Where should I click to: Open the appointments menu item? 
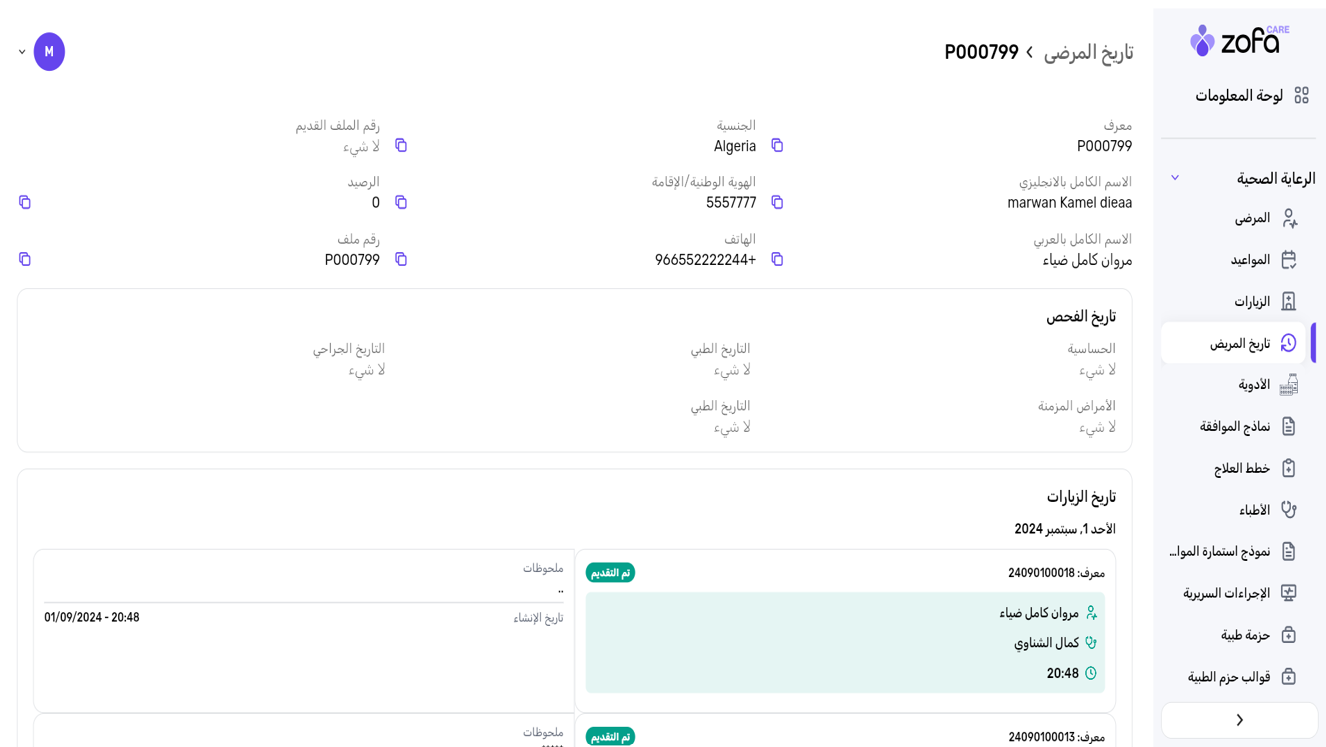(x=1250, y=260)
